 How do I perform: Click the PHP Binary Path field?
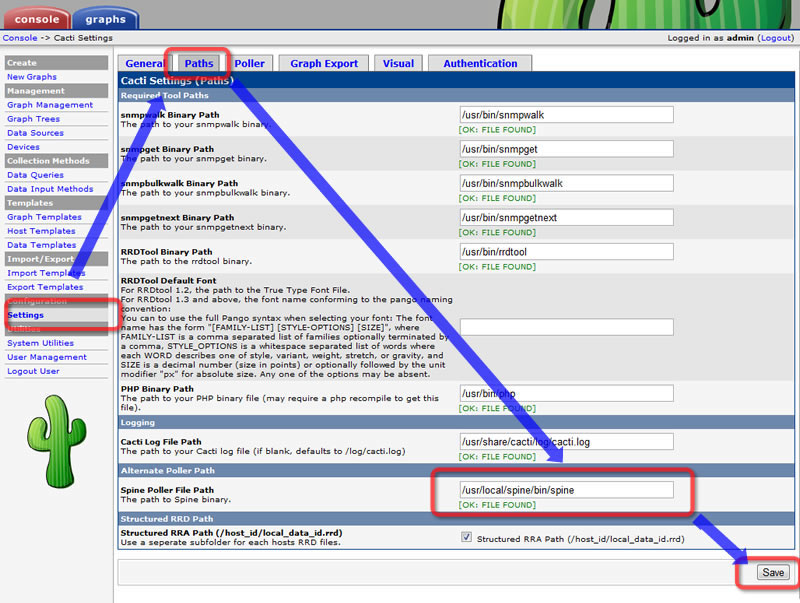pyautogui.click(x=566, y=393)
